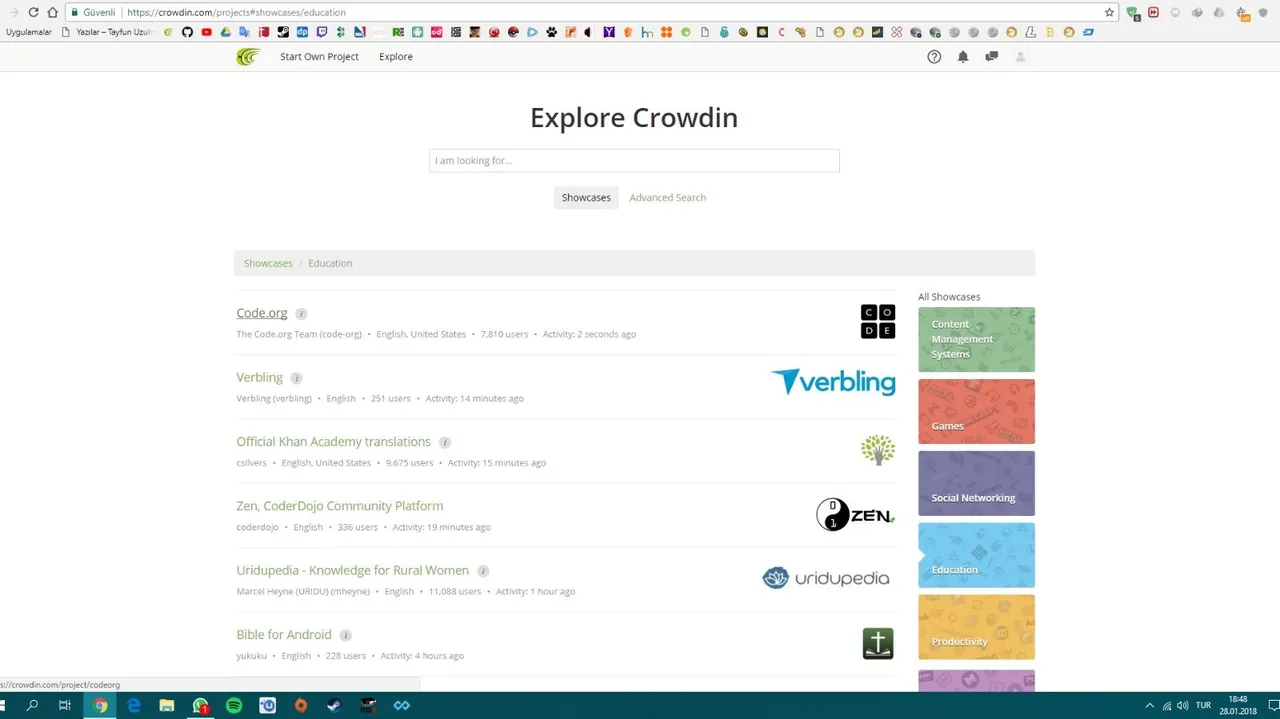
Task: Open the Explore menu item
Action: coord(396,57)
